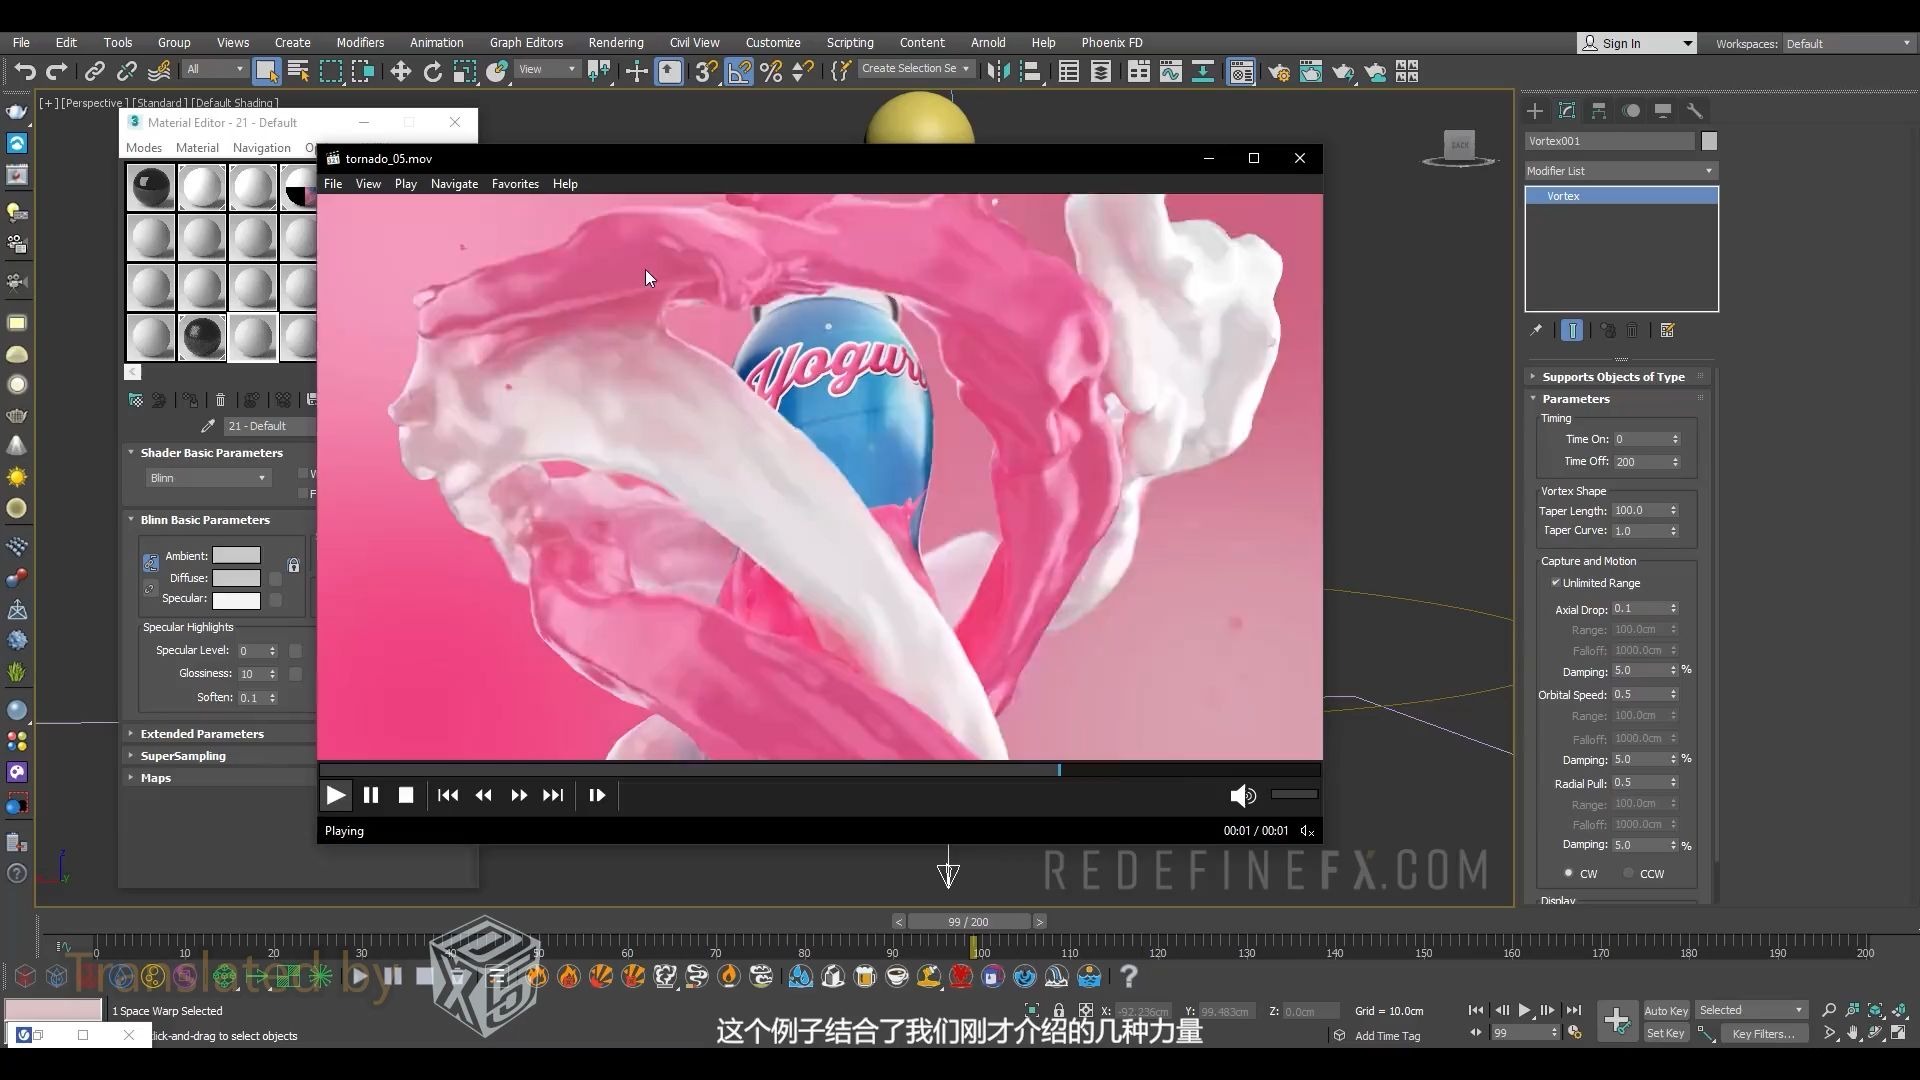Viewport: 1920px width, 1080px height.
Task: Stop the tornado_05.mov video
Action: pyautogui.click(x=406, y=795)
